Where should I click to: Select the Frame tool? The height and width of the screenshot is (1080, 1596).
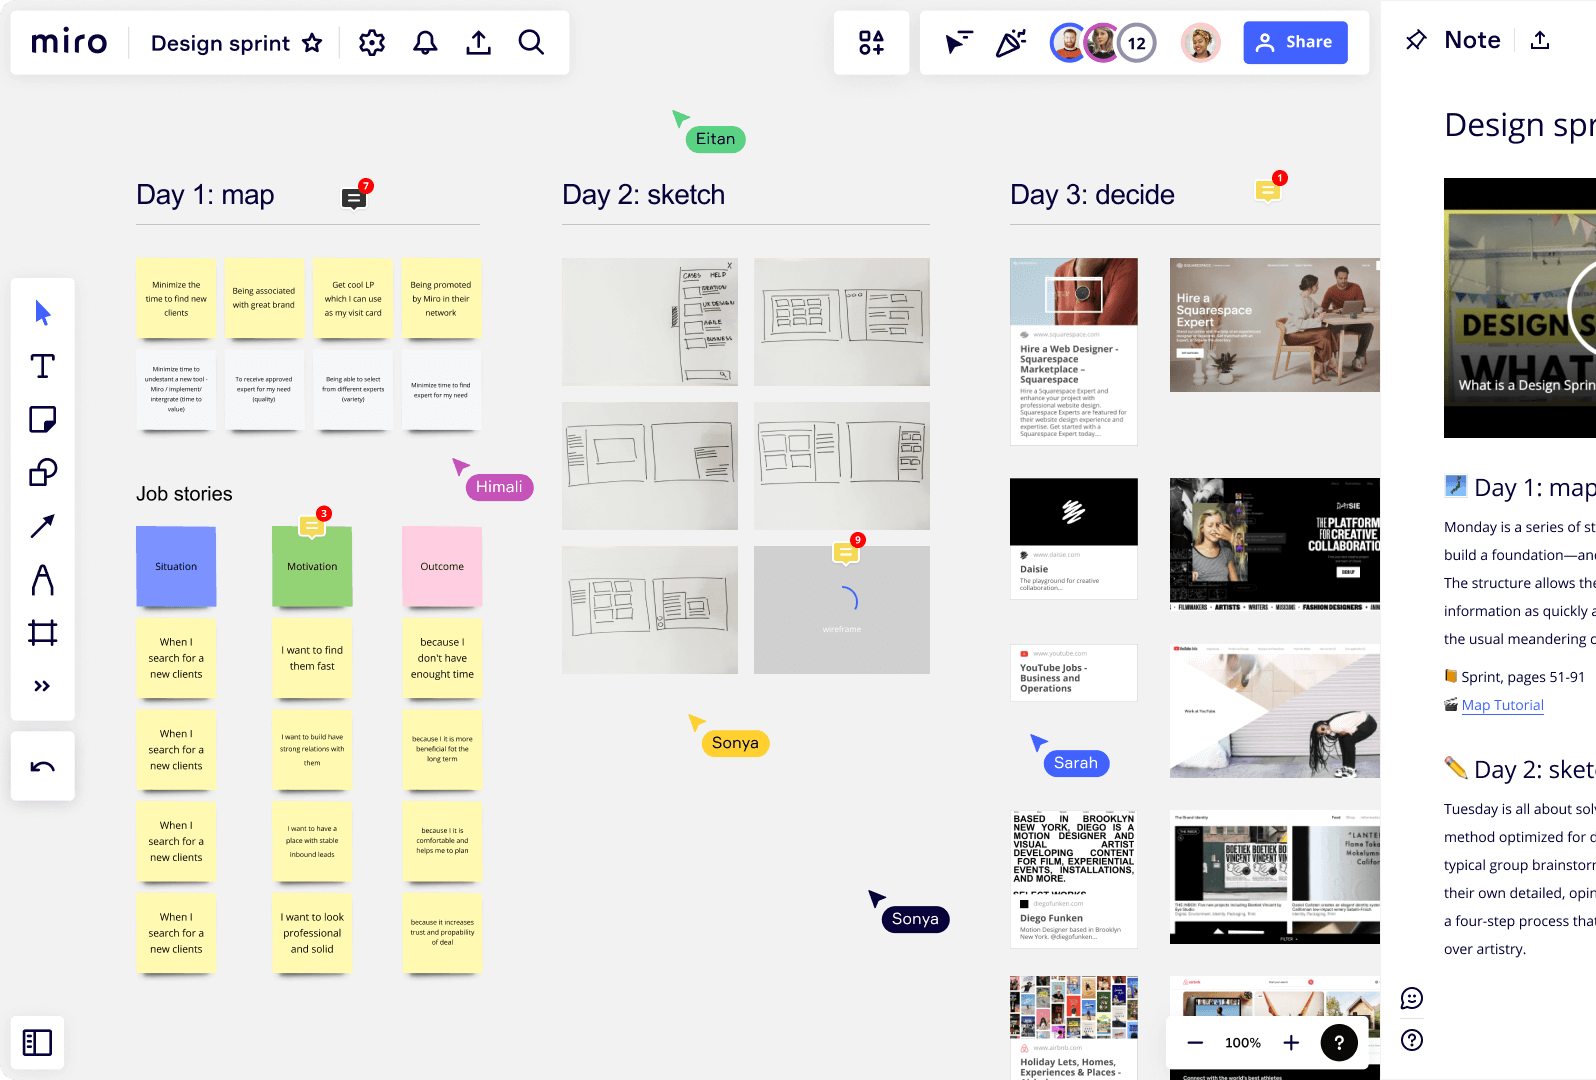pyautogui.click(x=42, y=632)
